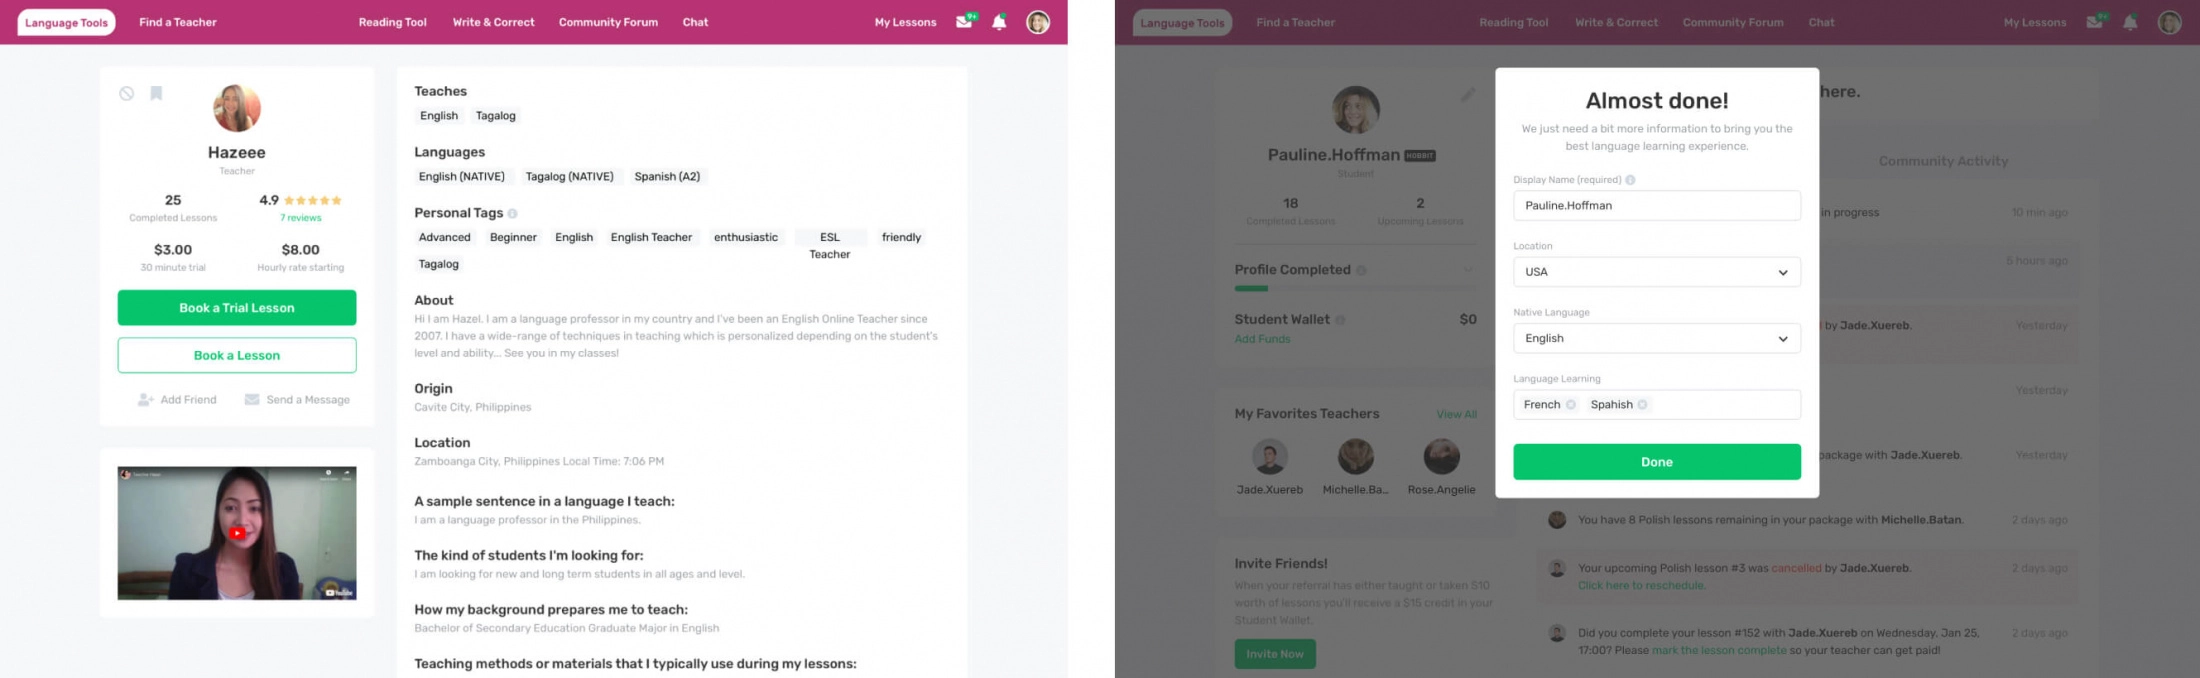Image resolution: width=2200 pixels, height=678 pixels.
Task: Block the teacher using the block icon
Action: [125, 93]
